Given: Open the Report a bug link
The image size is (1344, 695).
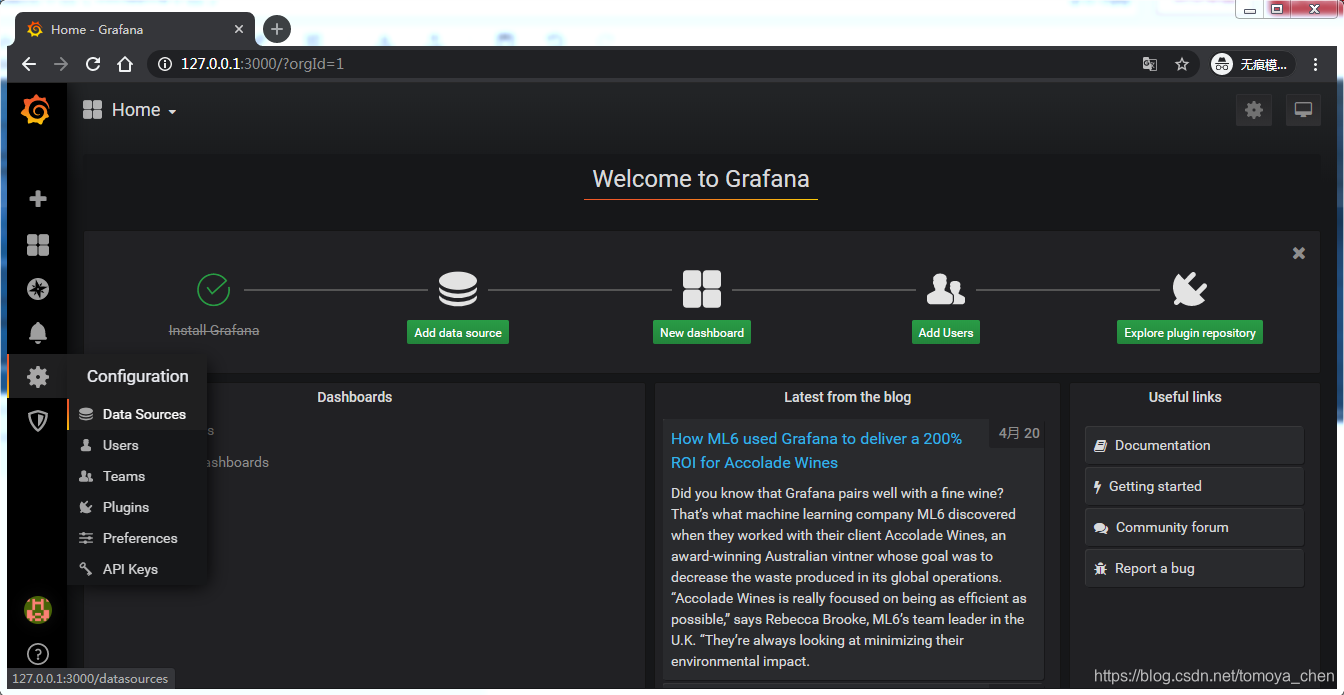Looking at the screenshot, I should point(1194,568).
